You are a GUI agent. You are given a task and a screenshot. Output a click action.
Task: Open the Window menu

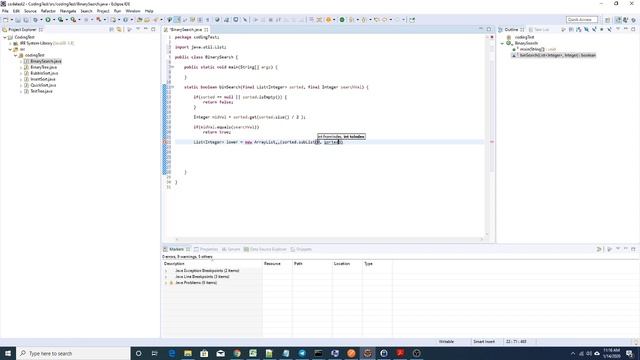coord(133,11)
